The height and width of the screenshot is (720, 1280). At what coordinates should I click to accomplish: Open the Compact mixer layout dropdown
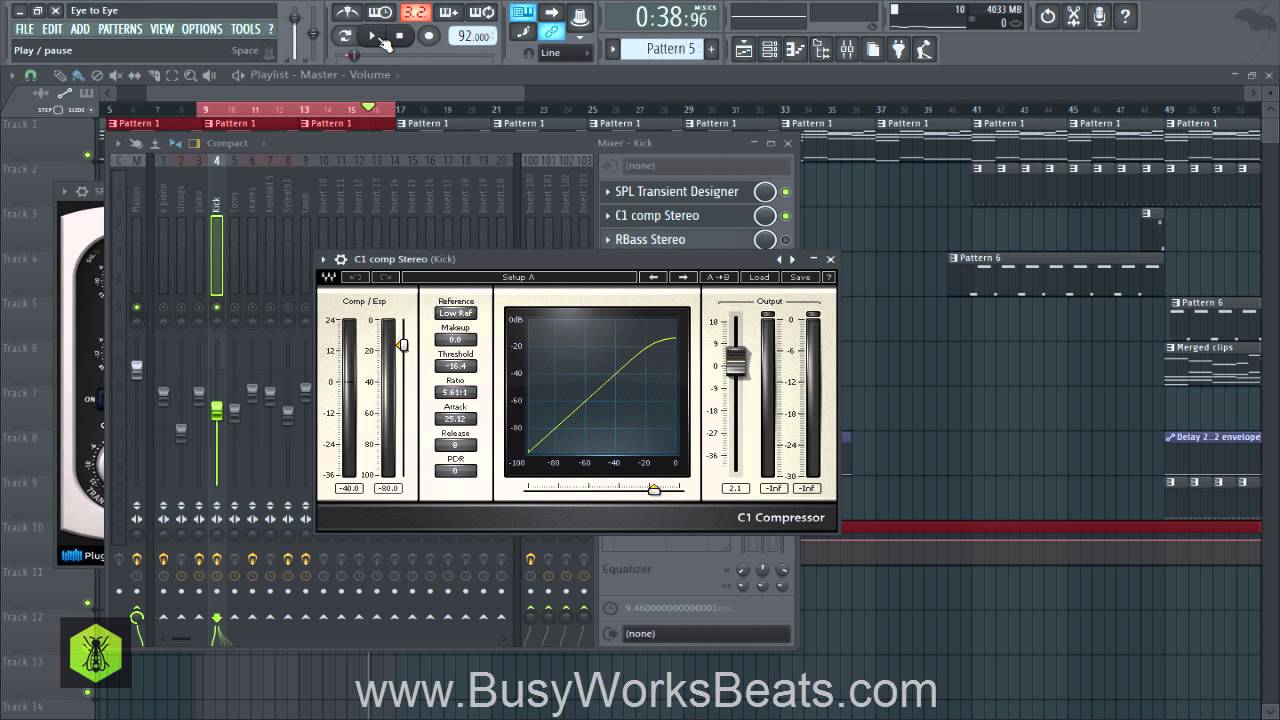(226, 144)
